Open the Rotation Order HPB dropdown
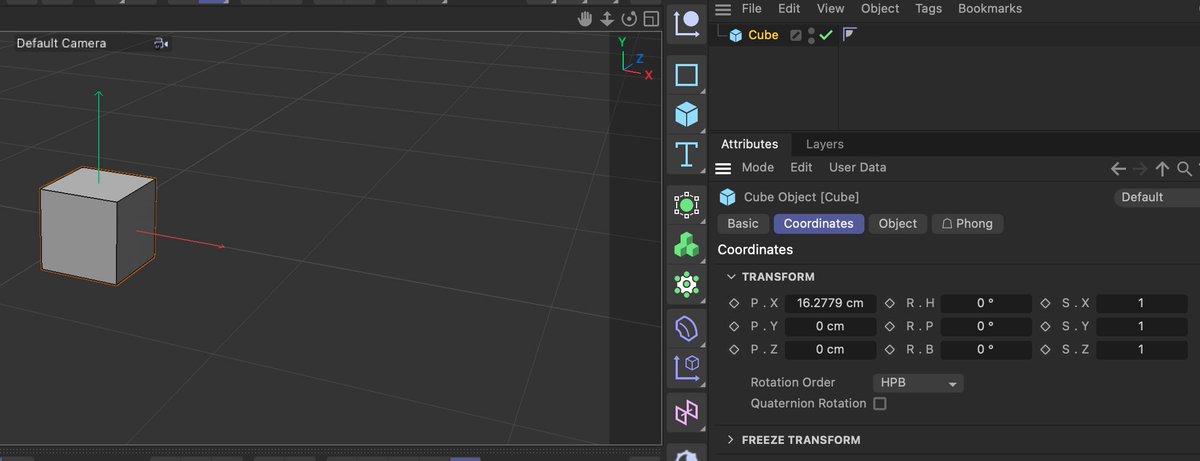1200x461 pixels. point(918,383)
